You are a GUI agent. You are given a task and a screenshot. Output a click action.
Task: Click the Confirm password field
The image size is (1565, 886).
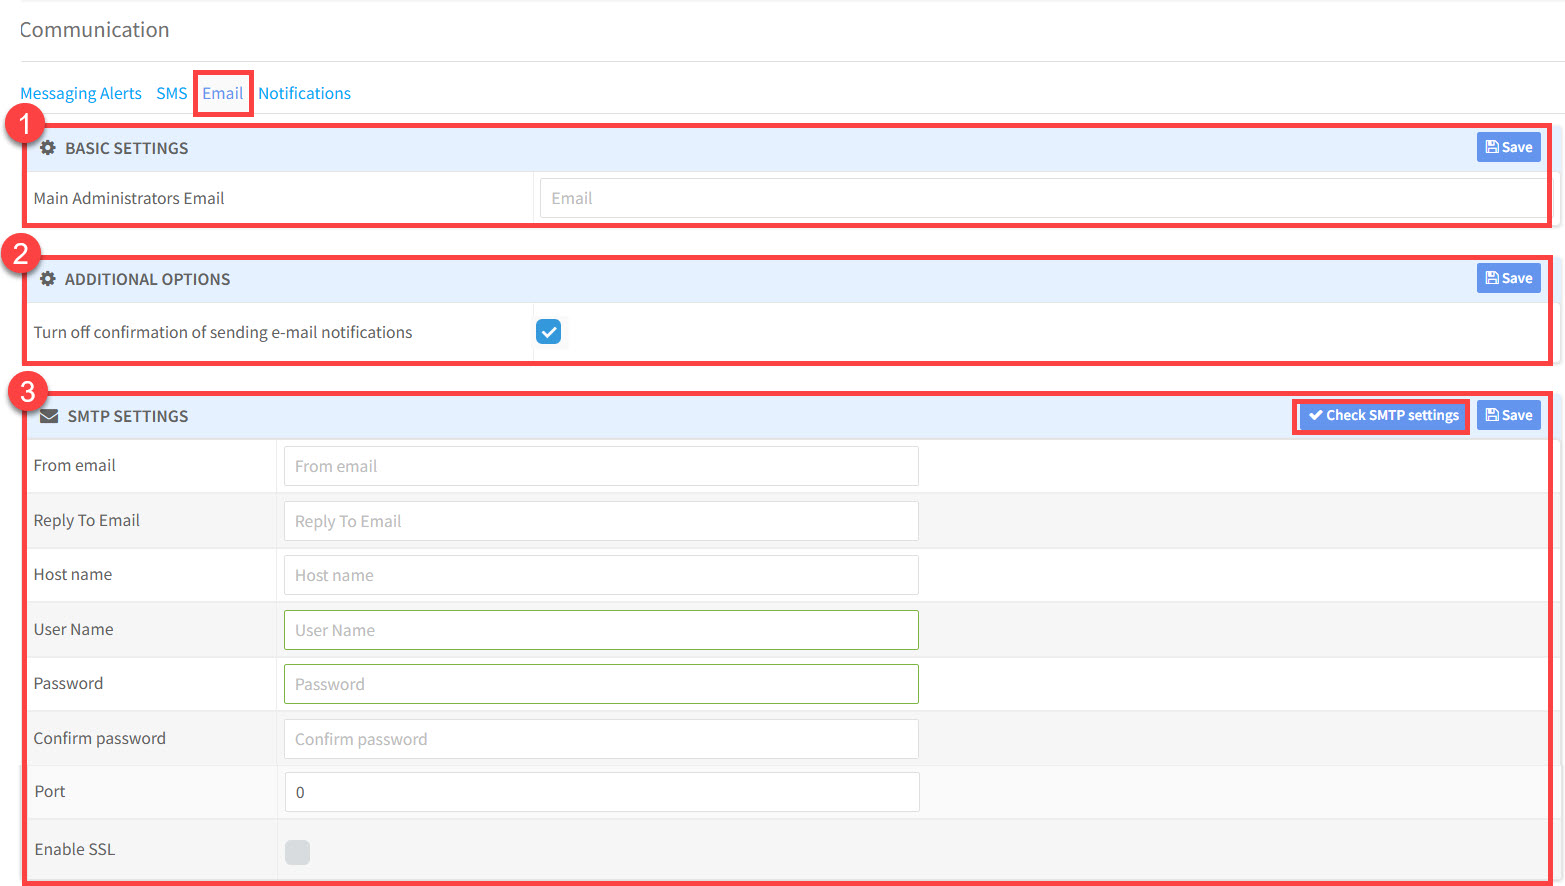(x=600, y=739)
